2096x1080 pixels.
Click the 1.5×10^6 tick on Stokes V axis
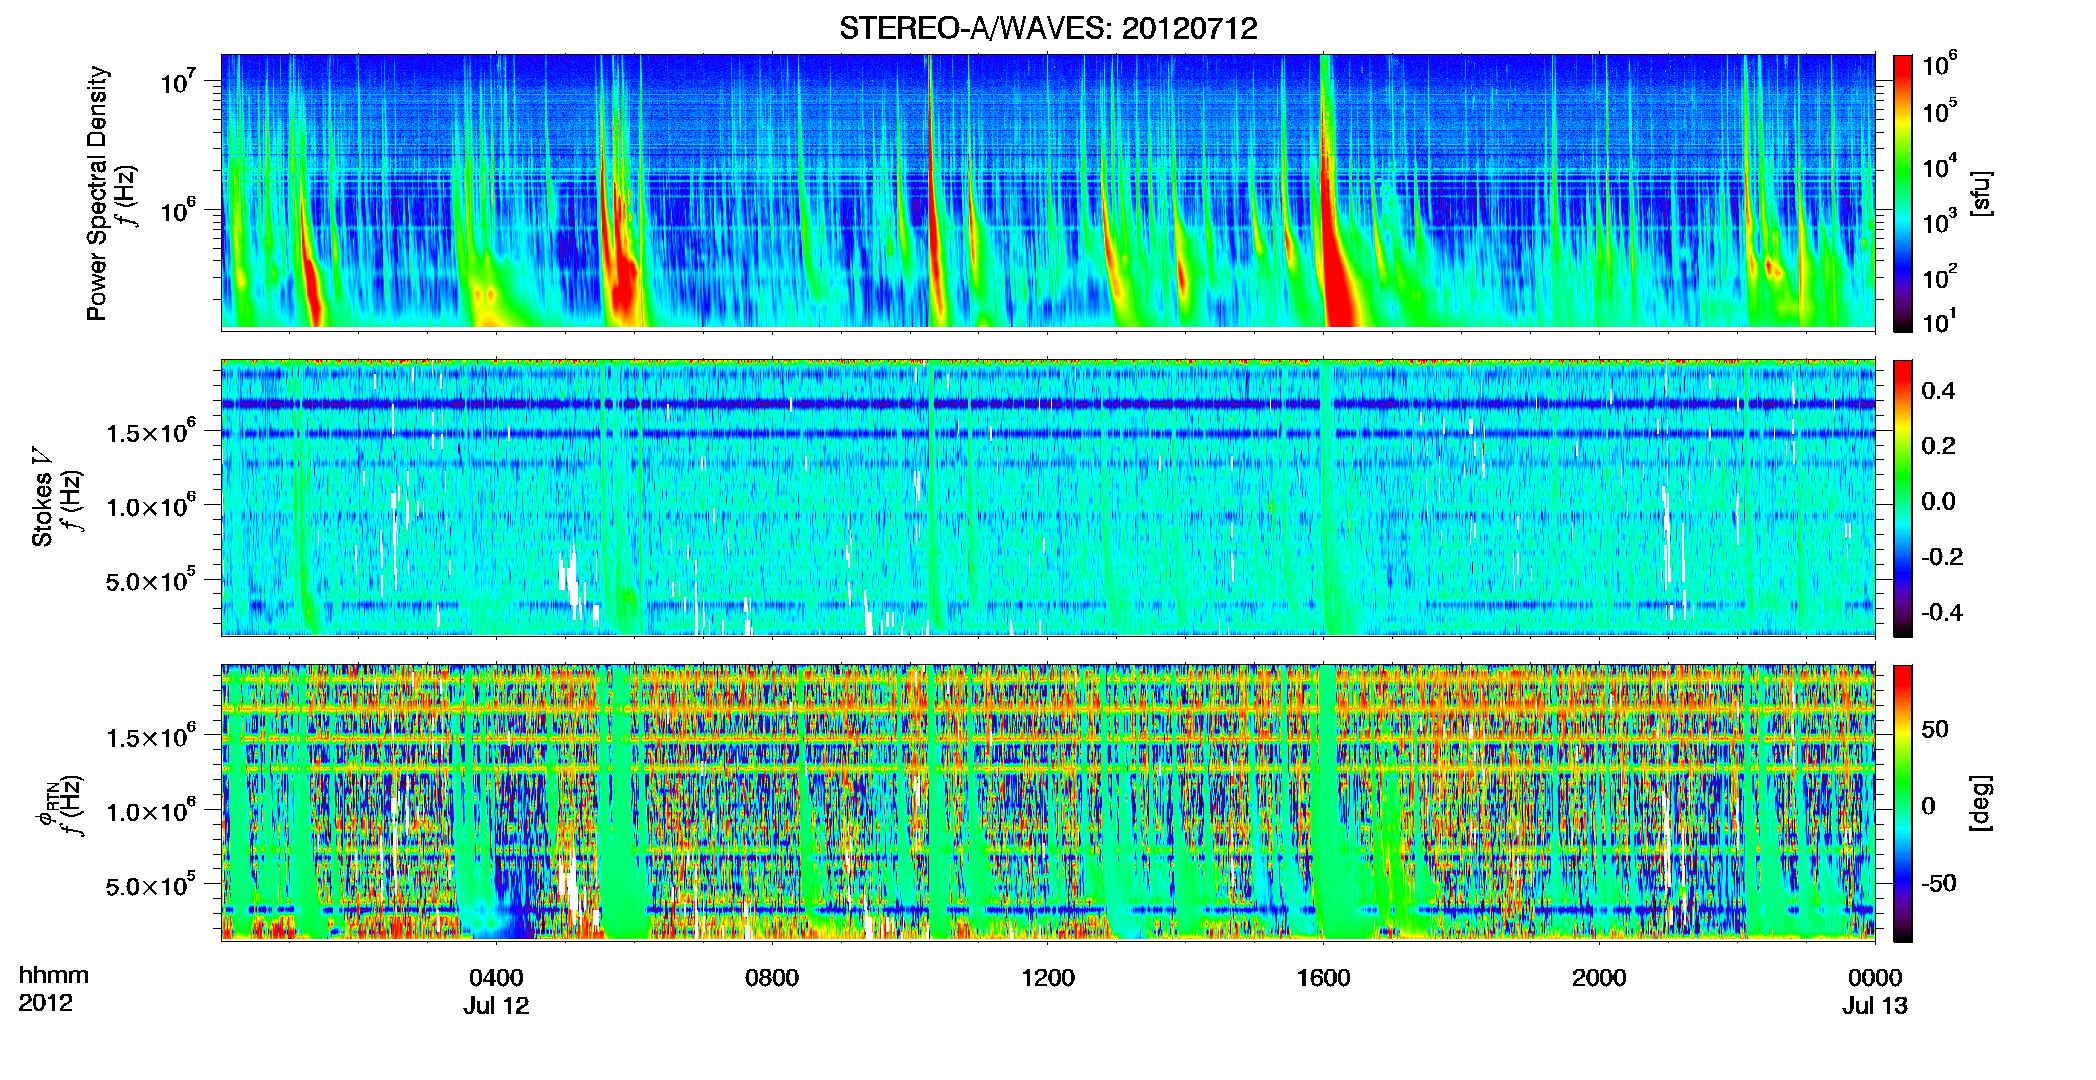point(151,431)
